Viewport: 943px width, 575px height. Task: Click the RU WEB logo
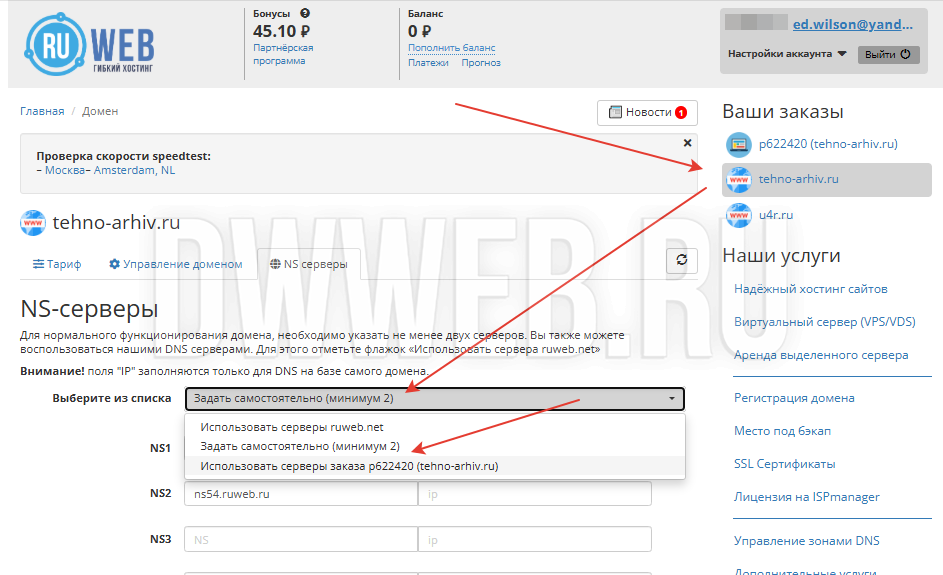tap(89, 45)
